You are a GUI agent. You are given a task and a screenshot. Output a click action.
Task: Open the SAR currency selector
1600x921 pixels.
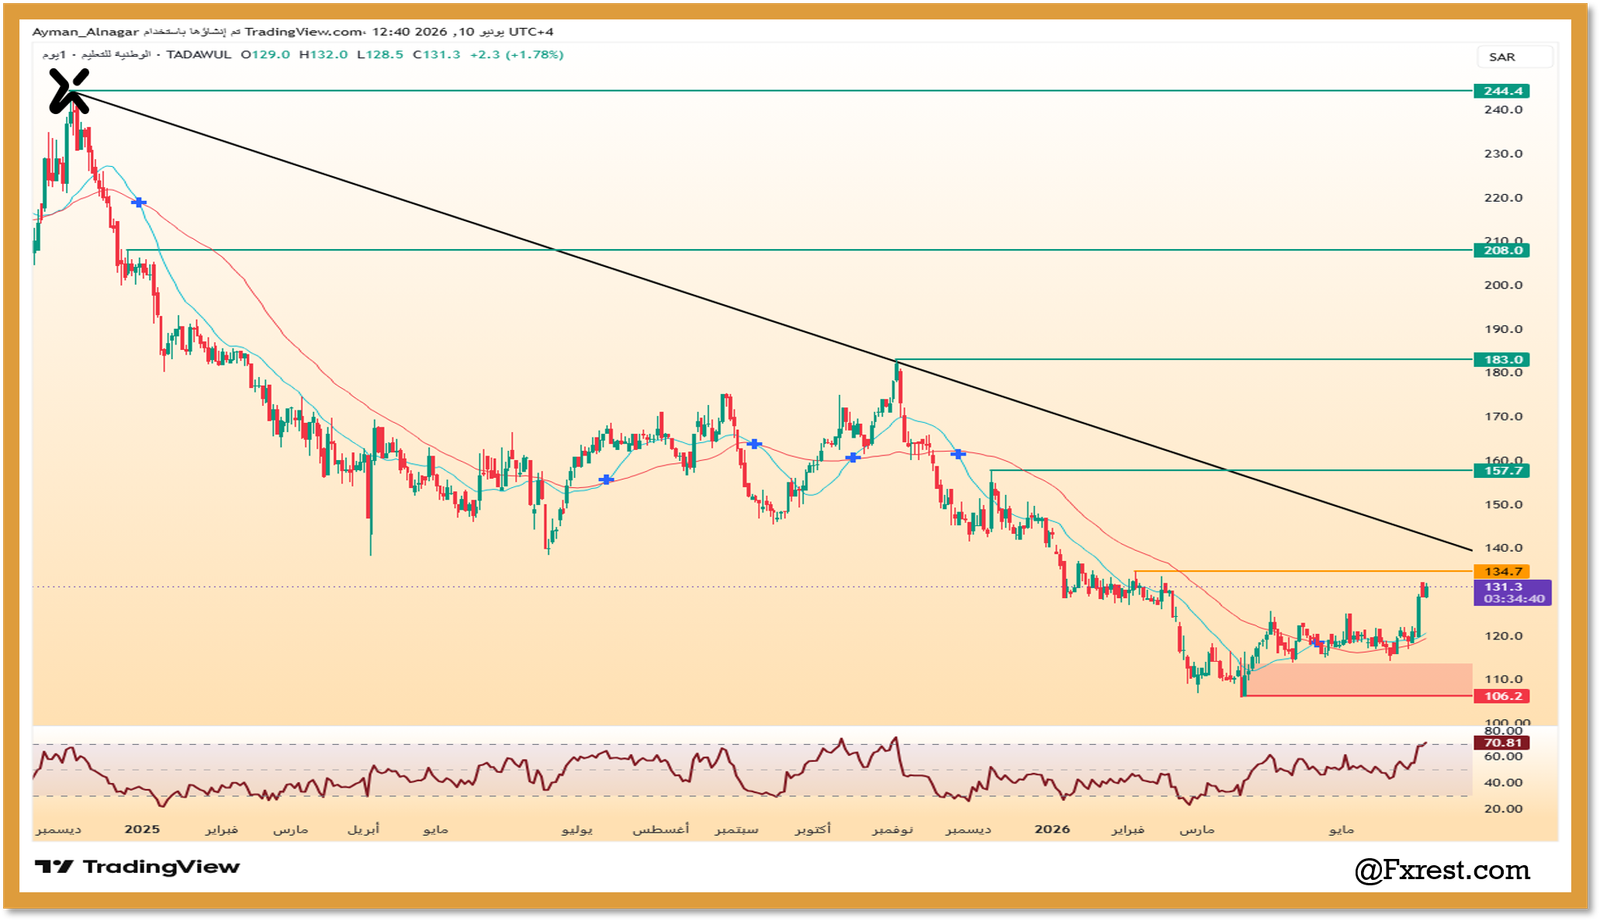[1515, 57]
